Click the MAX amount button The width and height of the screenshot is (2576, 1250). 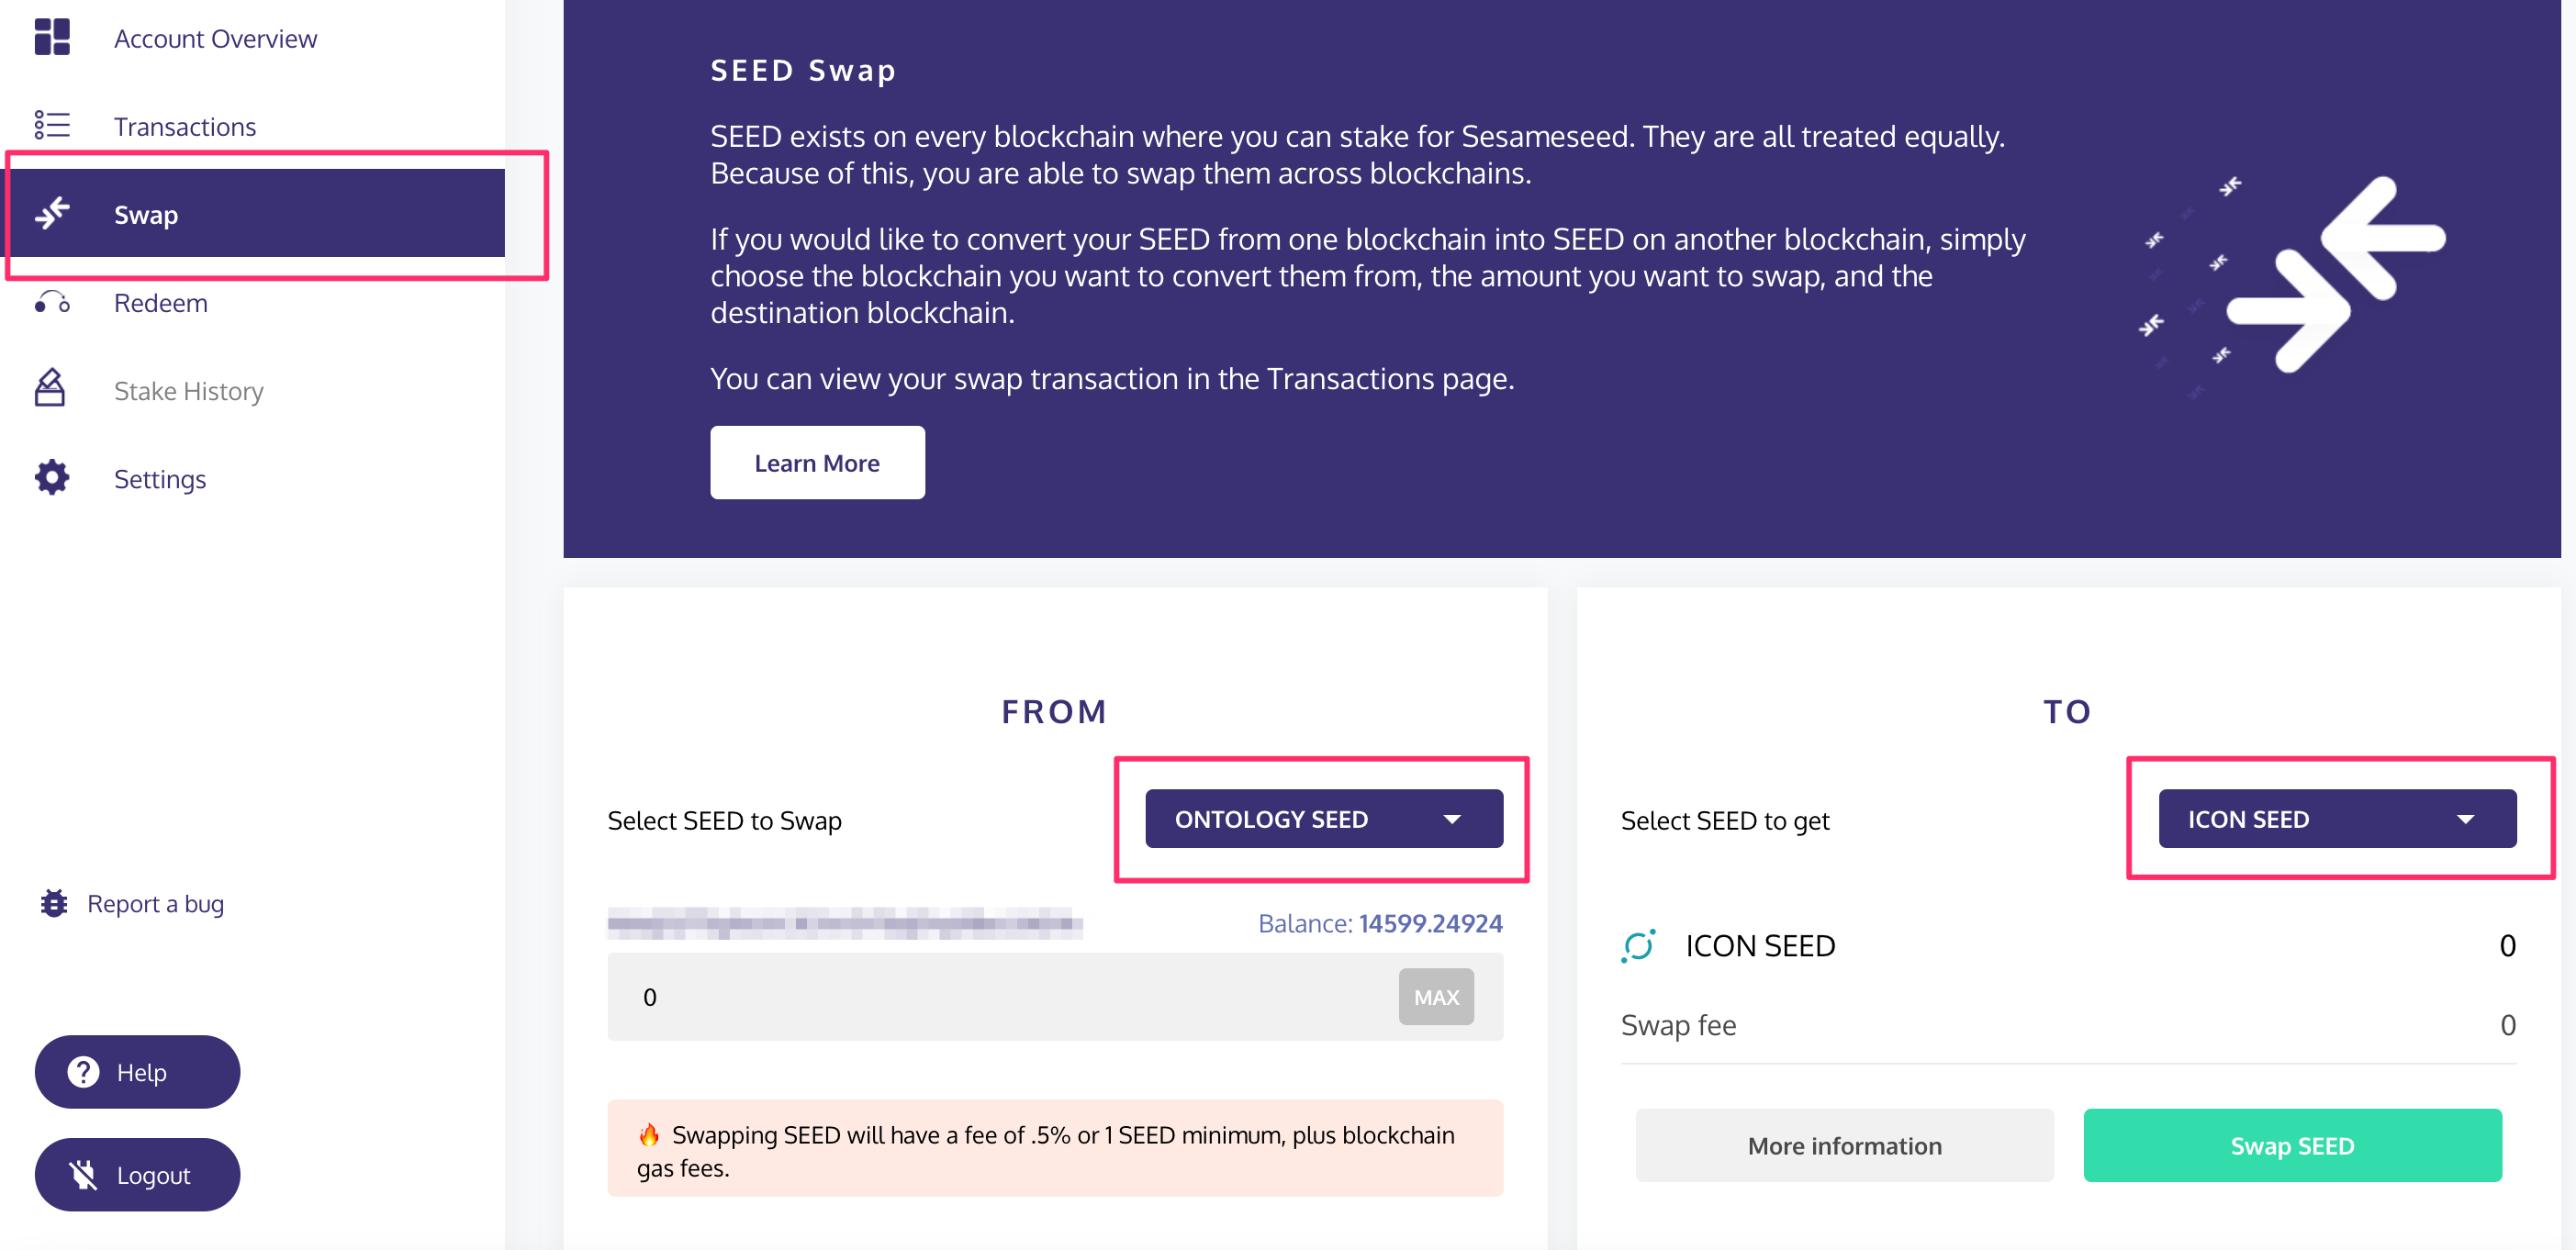point(1436,997)
